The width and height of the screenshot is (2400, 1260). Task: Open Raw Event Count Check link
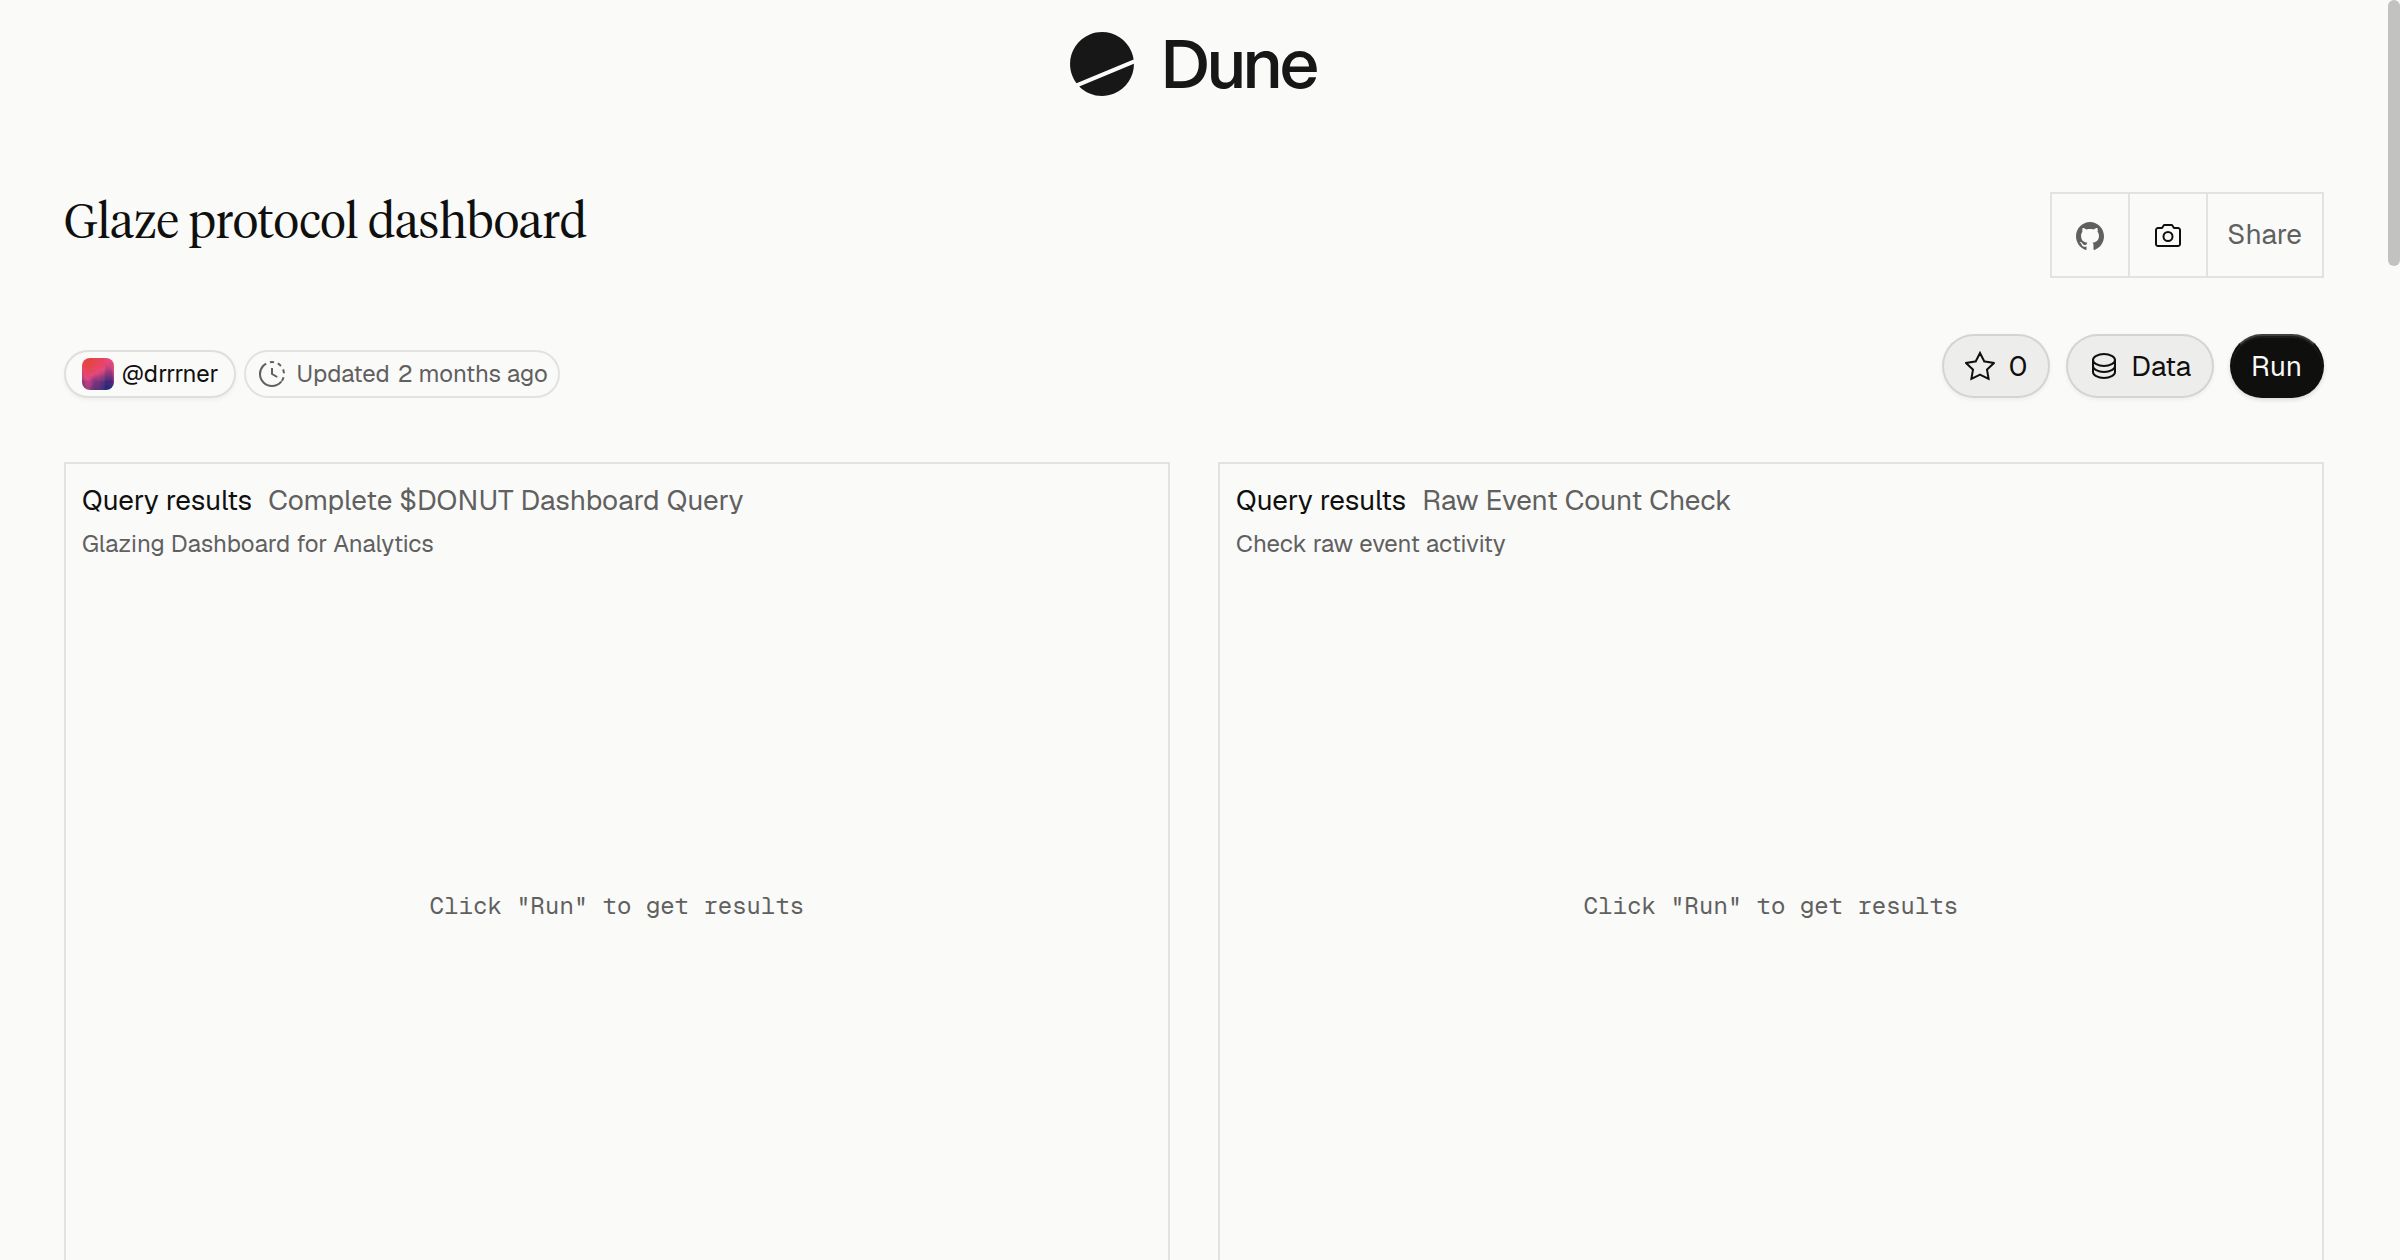tap(1576, 501)
